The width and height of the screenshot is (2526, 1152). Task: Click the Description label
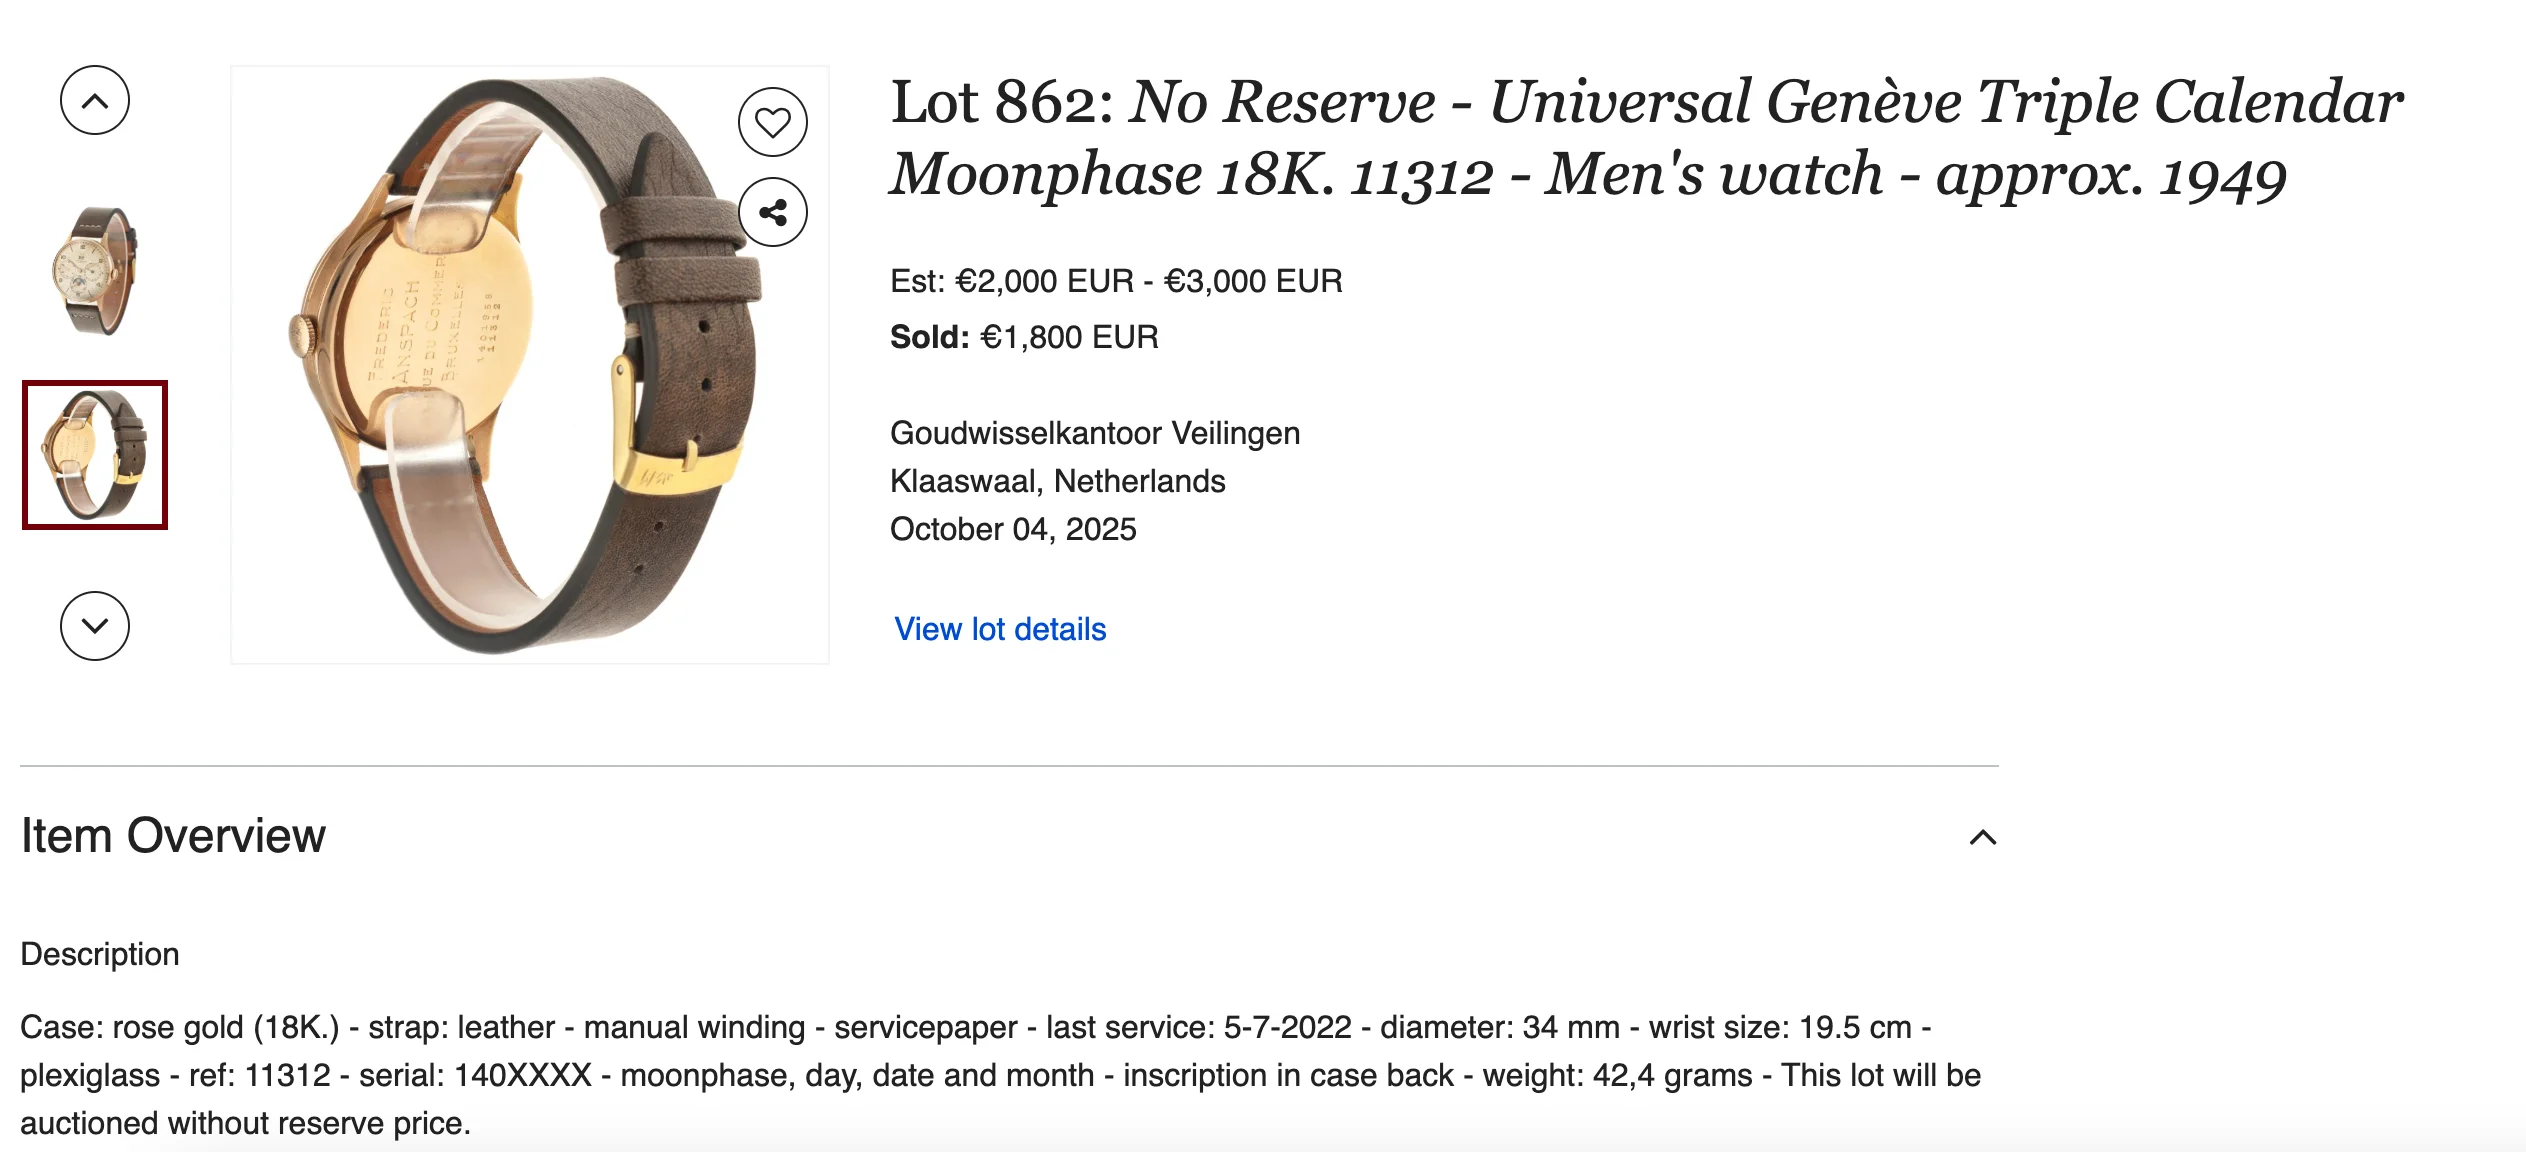click(100, 954)
